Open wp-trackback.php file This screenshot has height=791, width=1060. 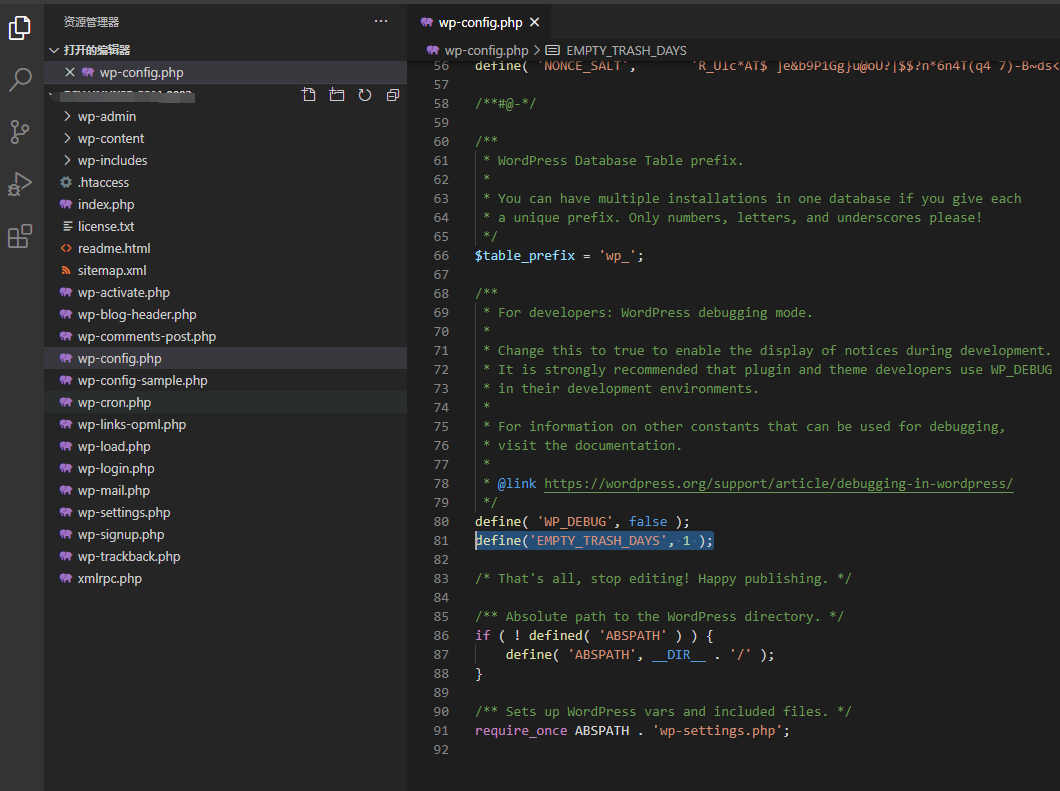coord(226,556)
